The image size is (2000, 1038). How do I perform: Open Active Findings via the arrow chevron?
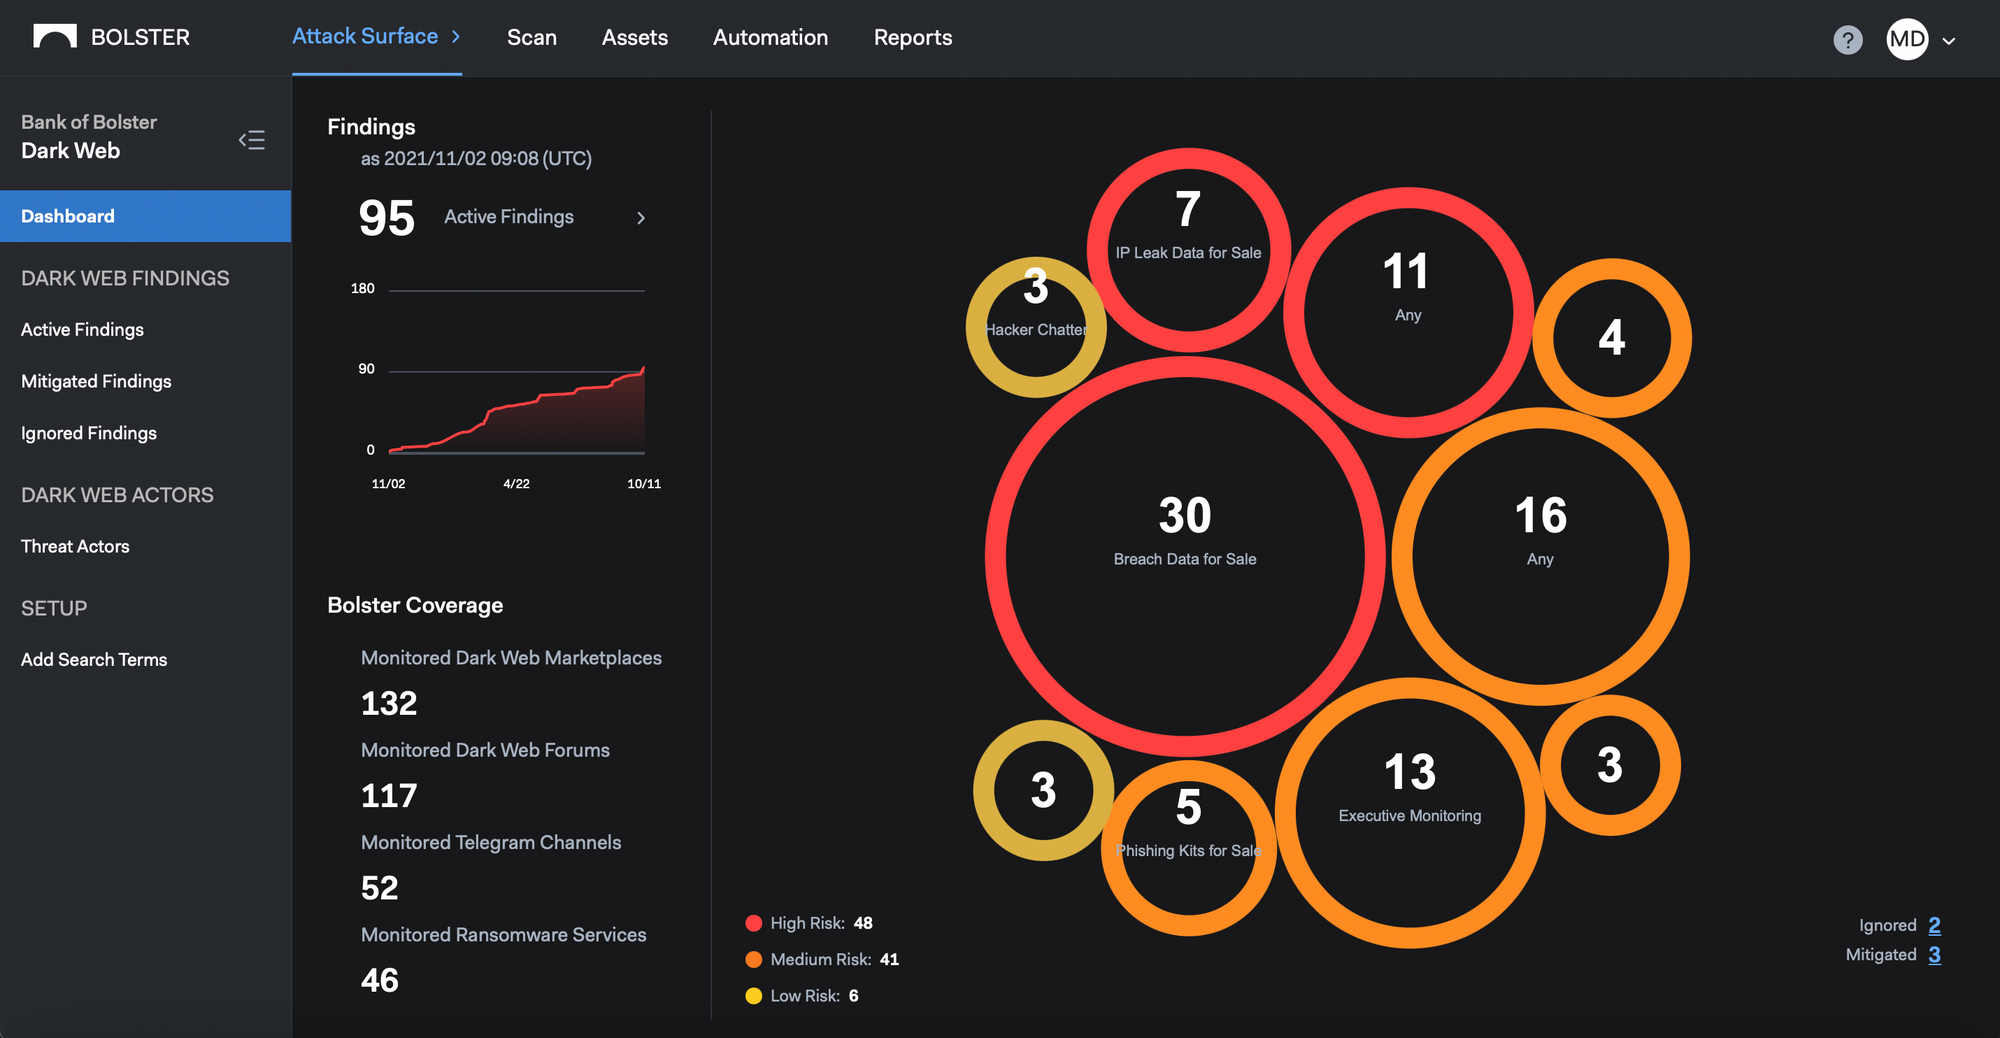click(641, 217)
